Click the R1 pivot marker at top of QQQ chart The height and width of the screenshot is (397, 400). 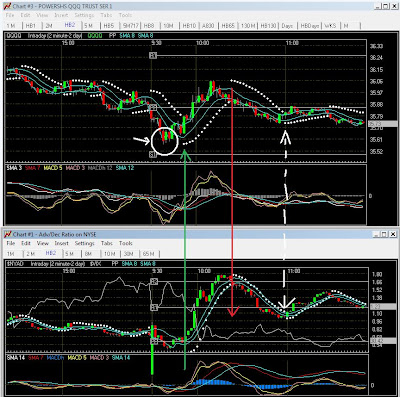click(x=153, y=55)
